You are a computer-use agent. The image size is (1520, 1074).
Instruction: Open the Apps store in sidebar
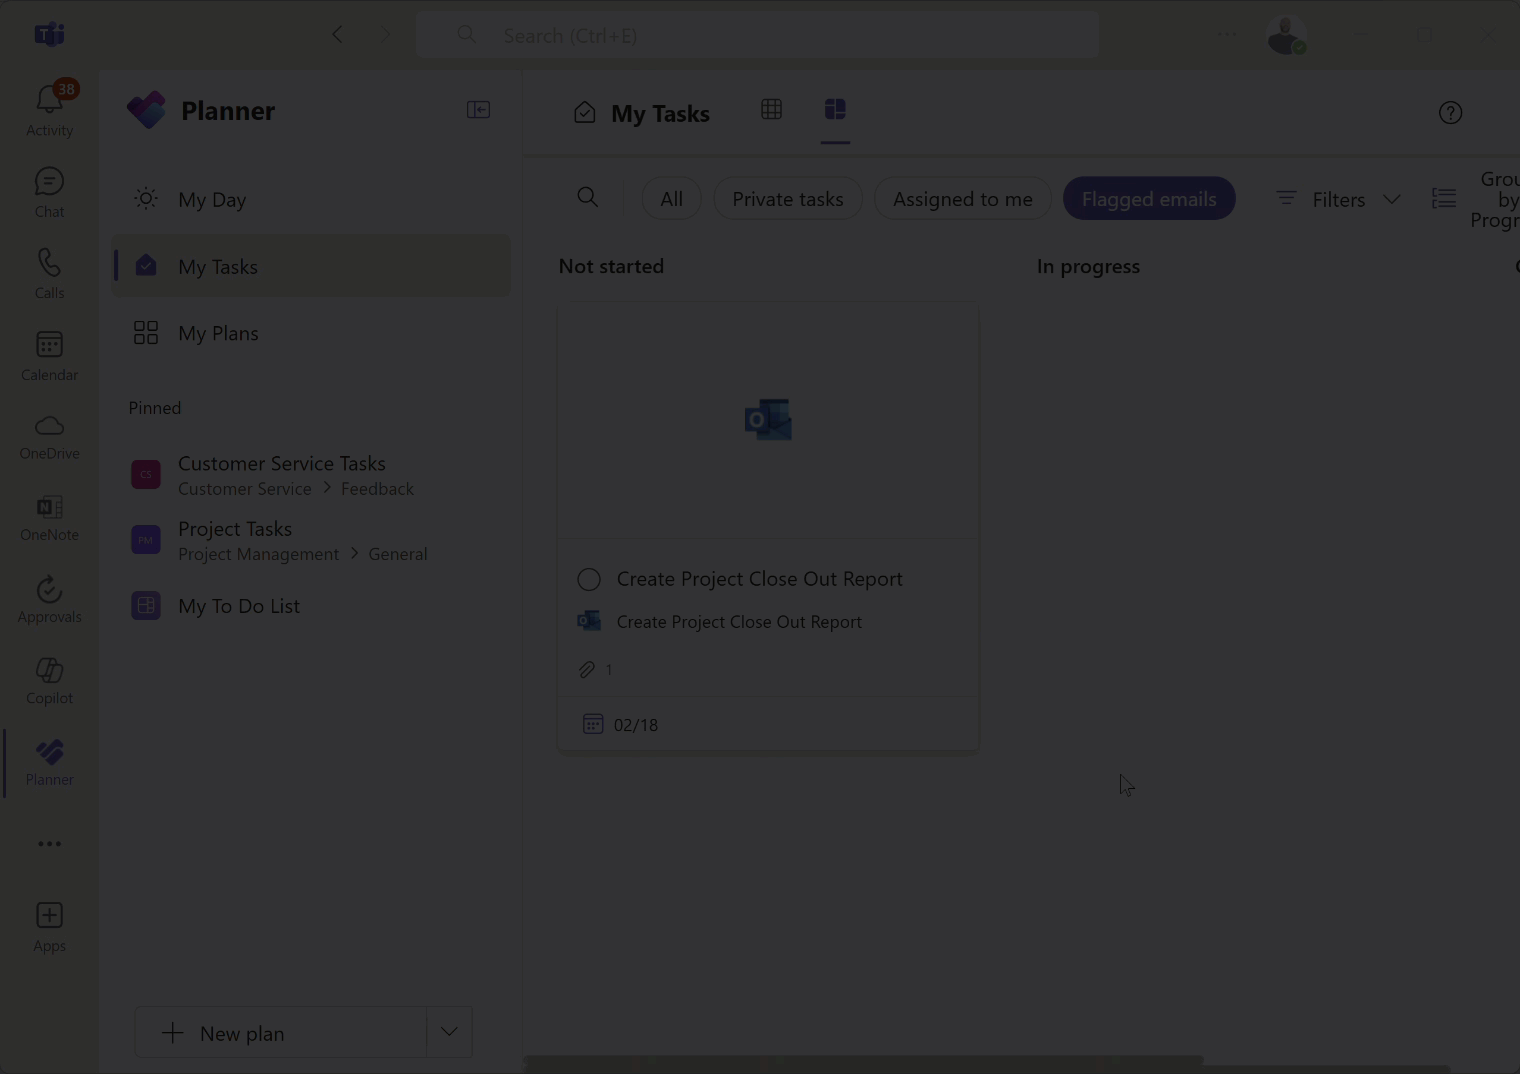click(49, 927)
